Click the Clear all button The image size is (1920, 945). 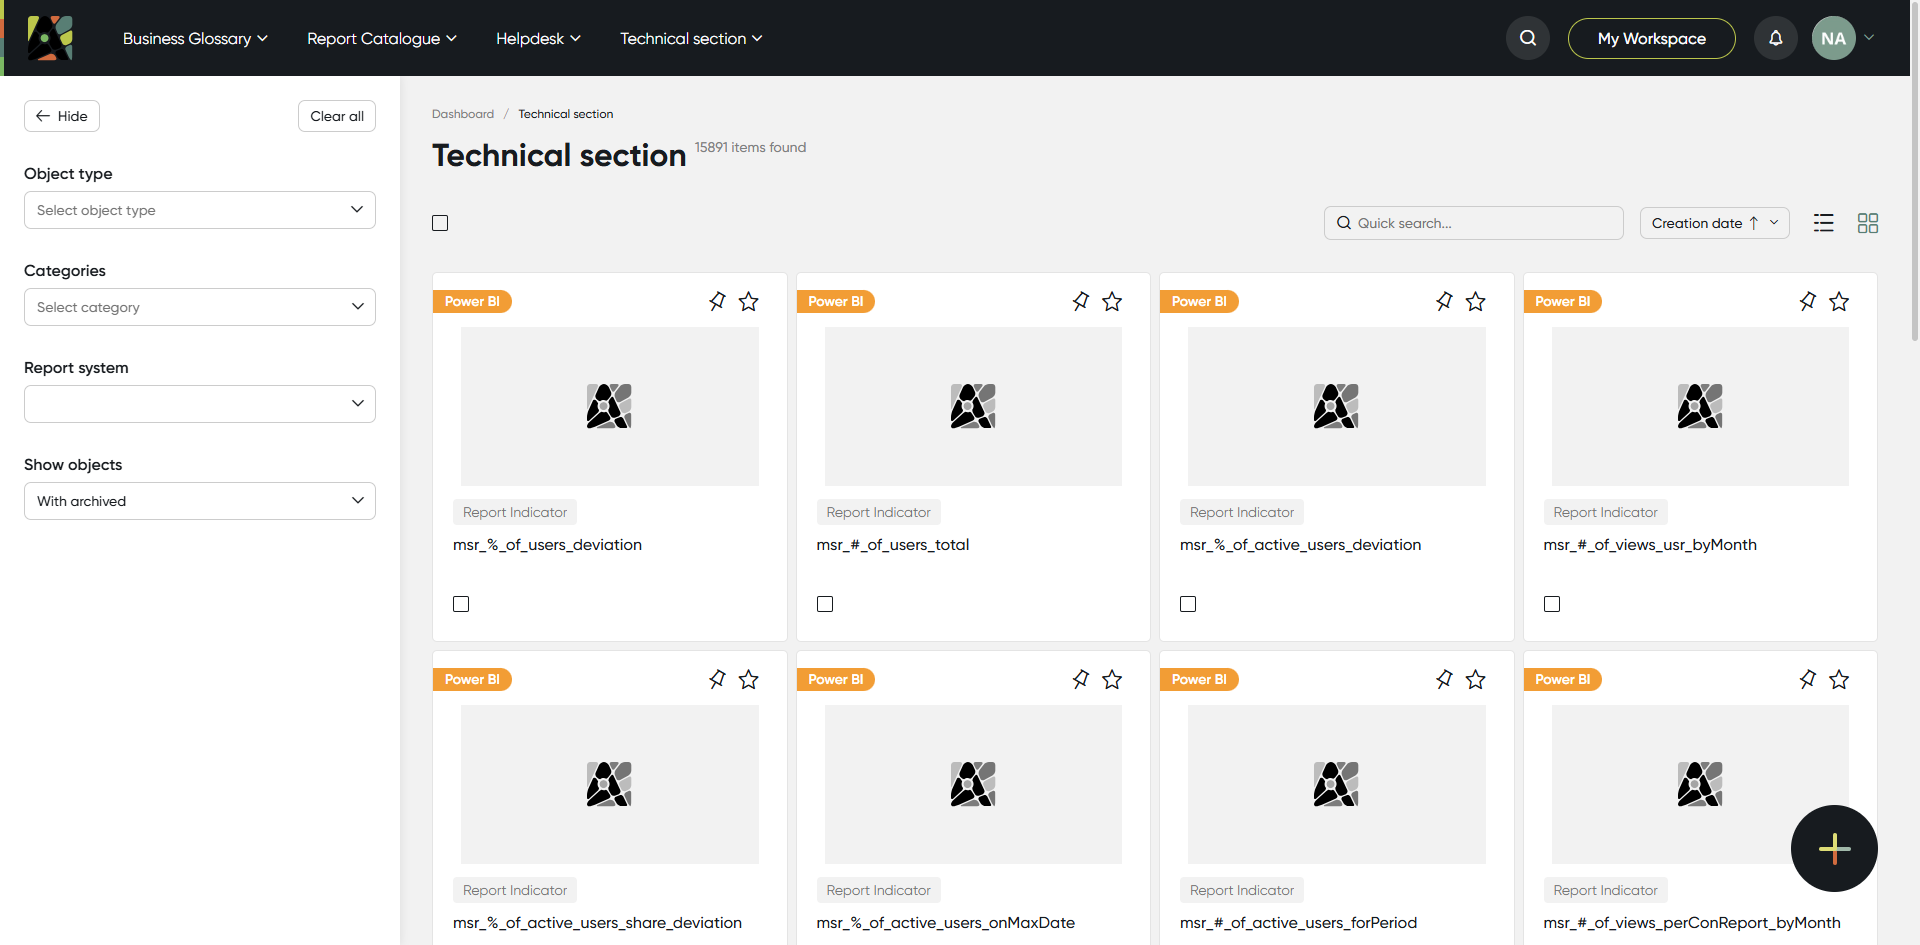pyautogui.click(x=337, y=116)
